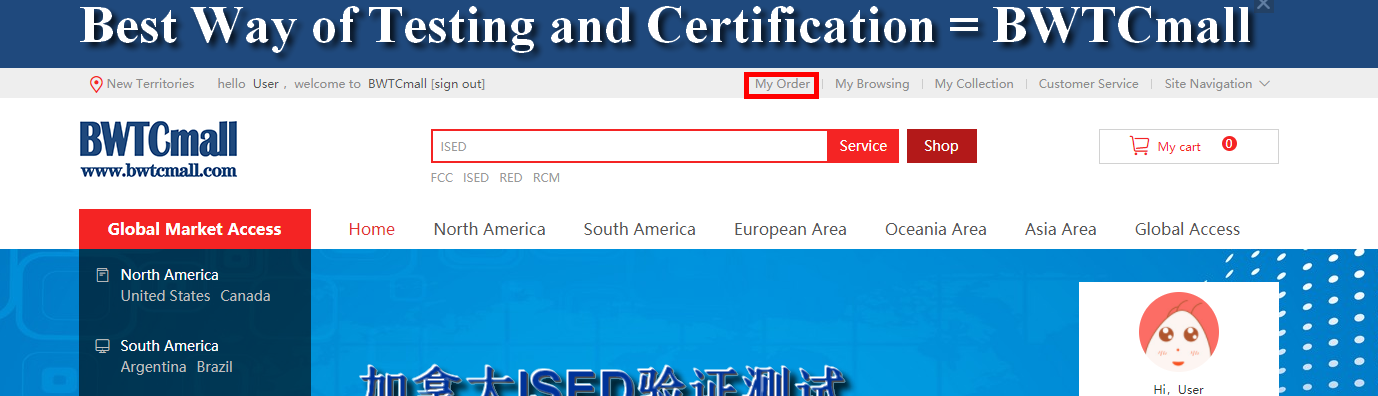Screen dimensions: 1378x396
Task: Click Canada in sidebar
Action: [x=246, y=296]
